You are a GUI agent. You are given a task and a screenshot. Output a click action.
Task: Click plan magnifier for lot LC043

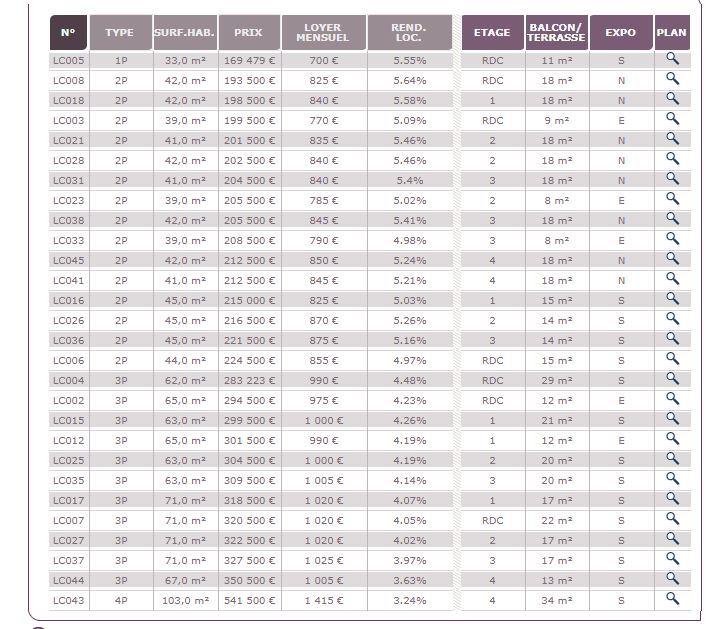point(672,599)
